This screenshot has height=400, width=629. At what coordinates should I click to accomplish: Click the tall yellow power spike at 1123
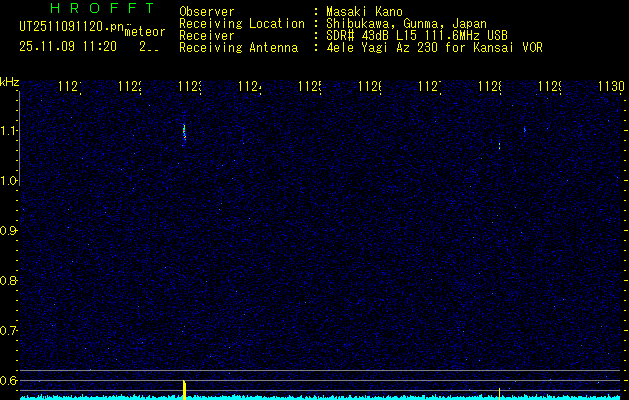(184, 390)
